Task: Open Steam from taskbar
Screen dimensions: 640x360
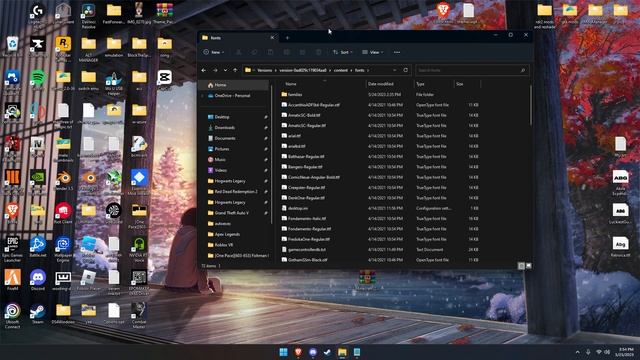Action: click(x=327, y=352)
